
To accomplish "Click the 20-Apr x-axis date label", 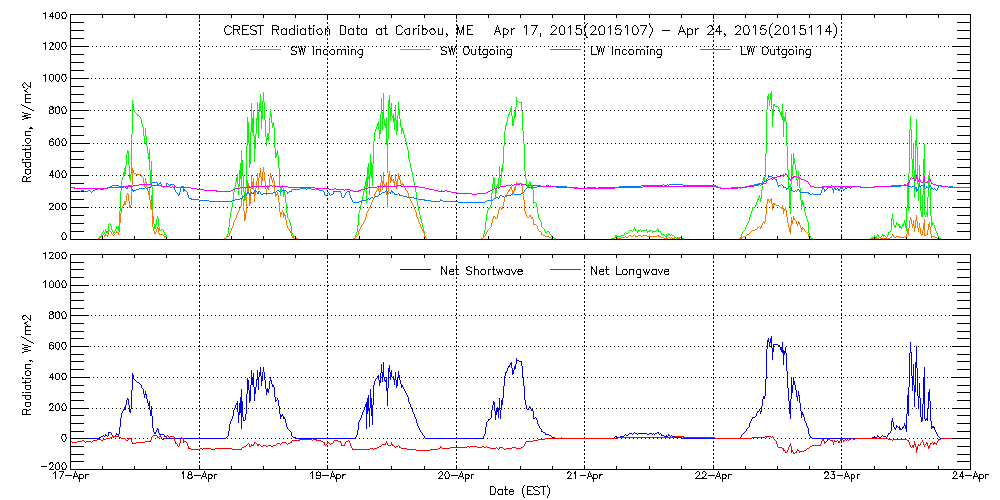I will point(456,477).
